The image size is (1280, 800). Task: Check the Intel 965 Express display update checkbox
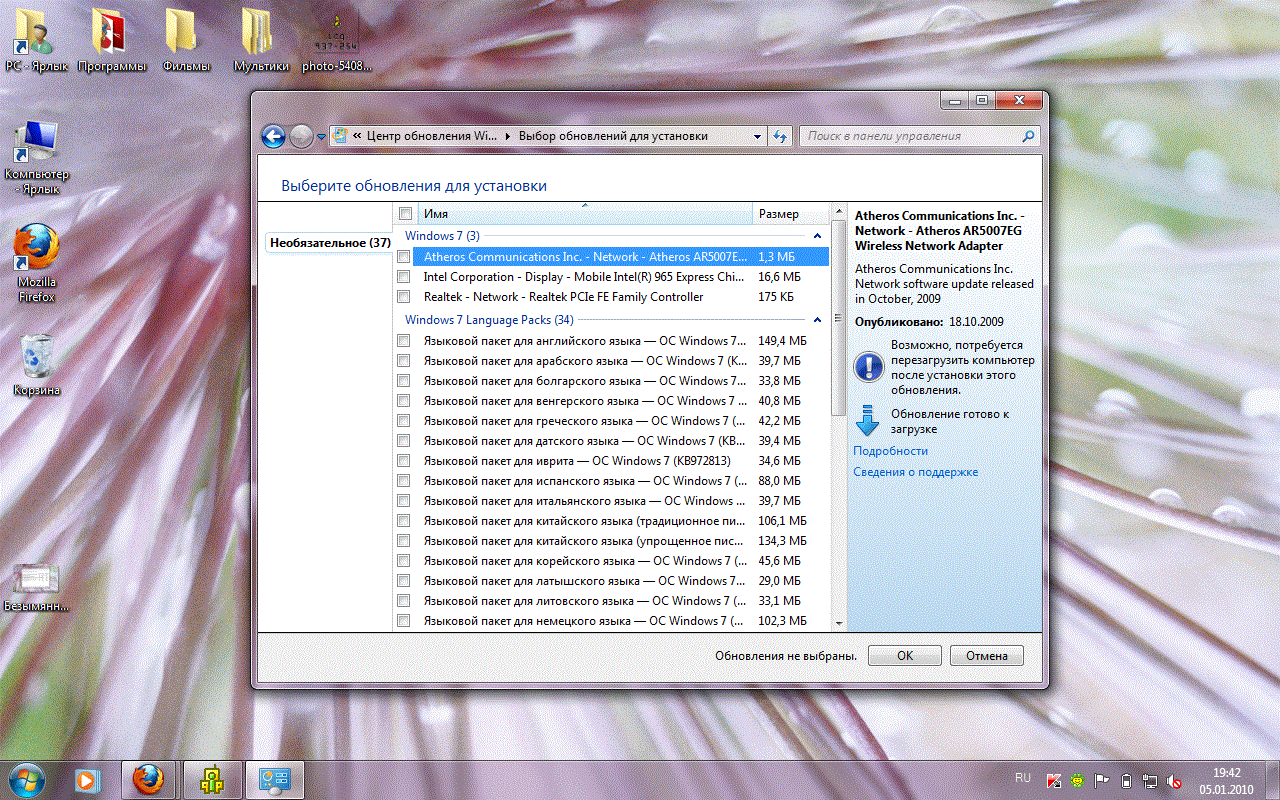pyautogui.click(x=403, y=277)
